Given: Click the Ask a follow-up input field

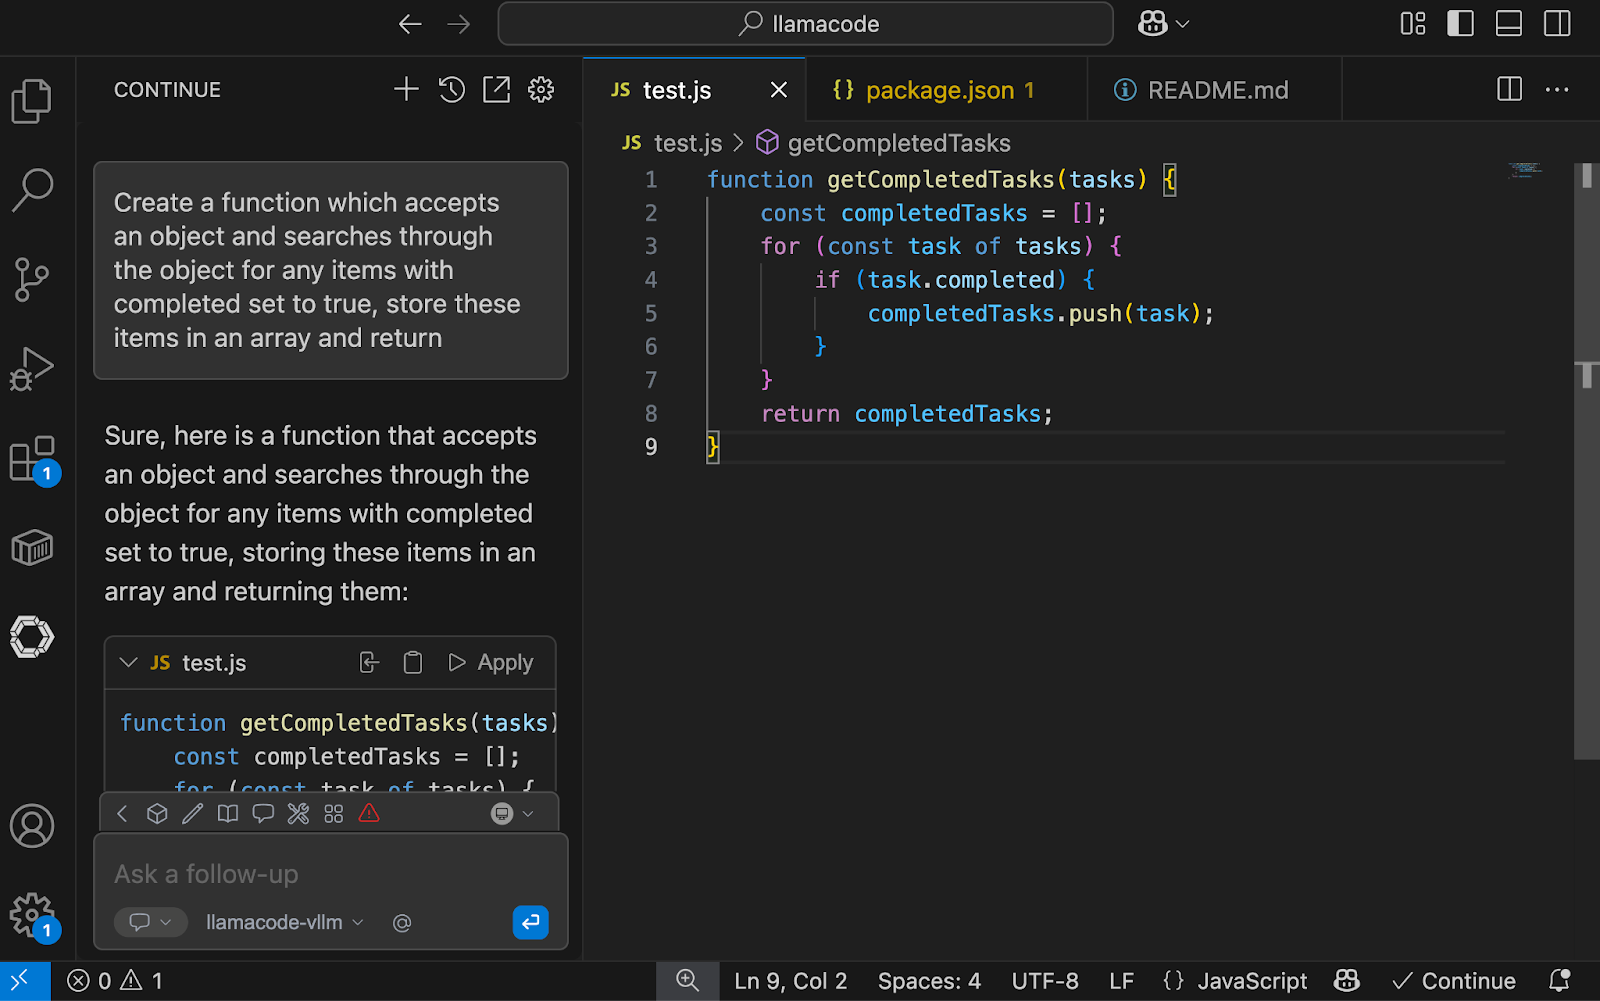Looking at the screenshot, I should 330,874.
